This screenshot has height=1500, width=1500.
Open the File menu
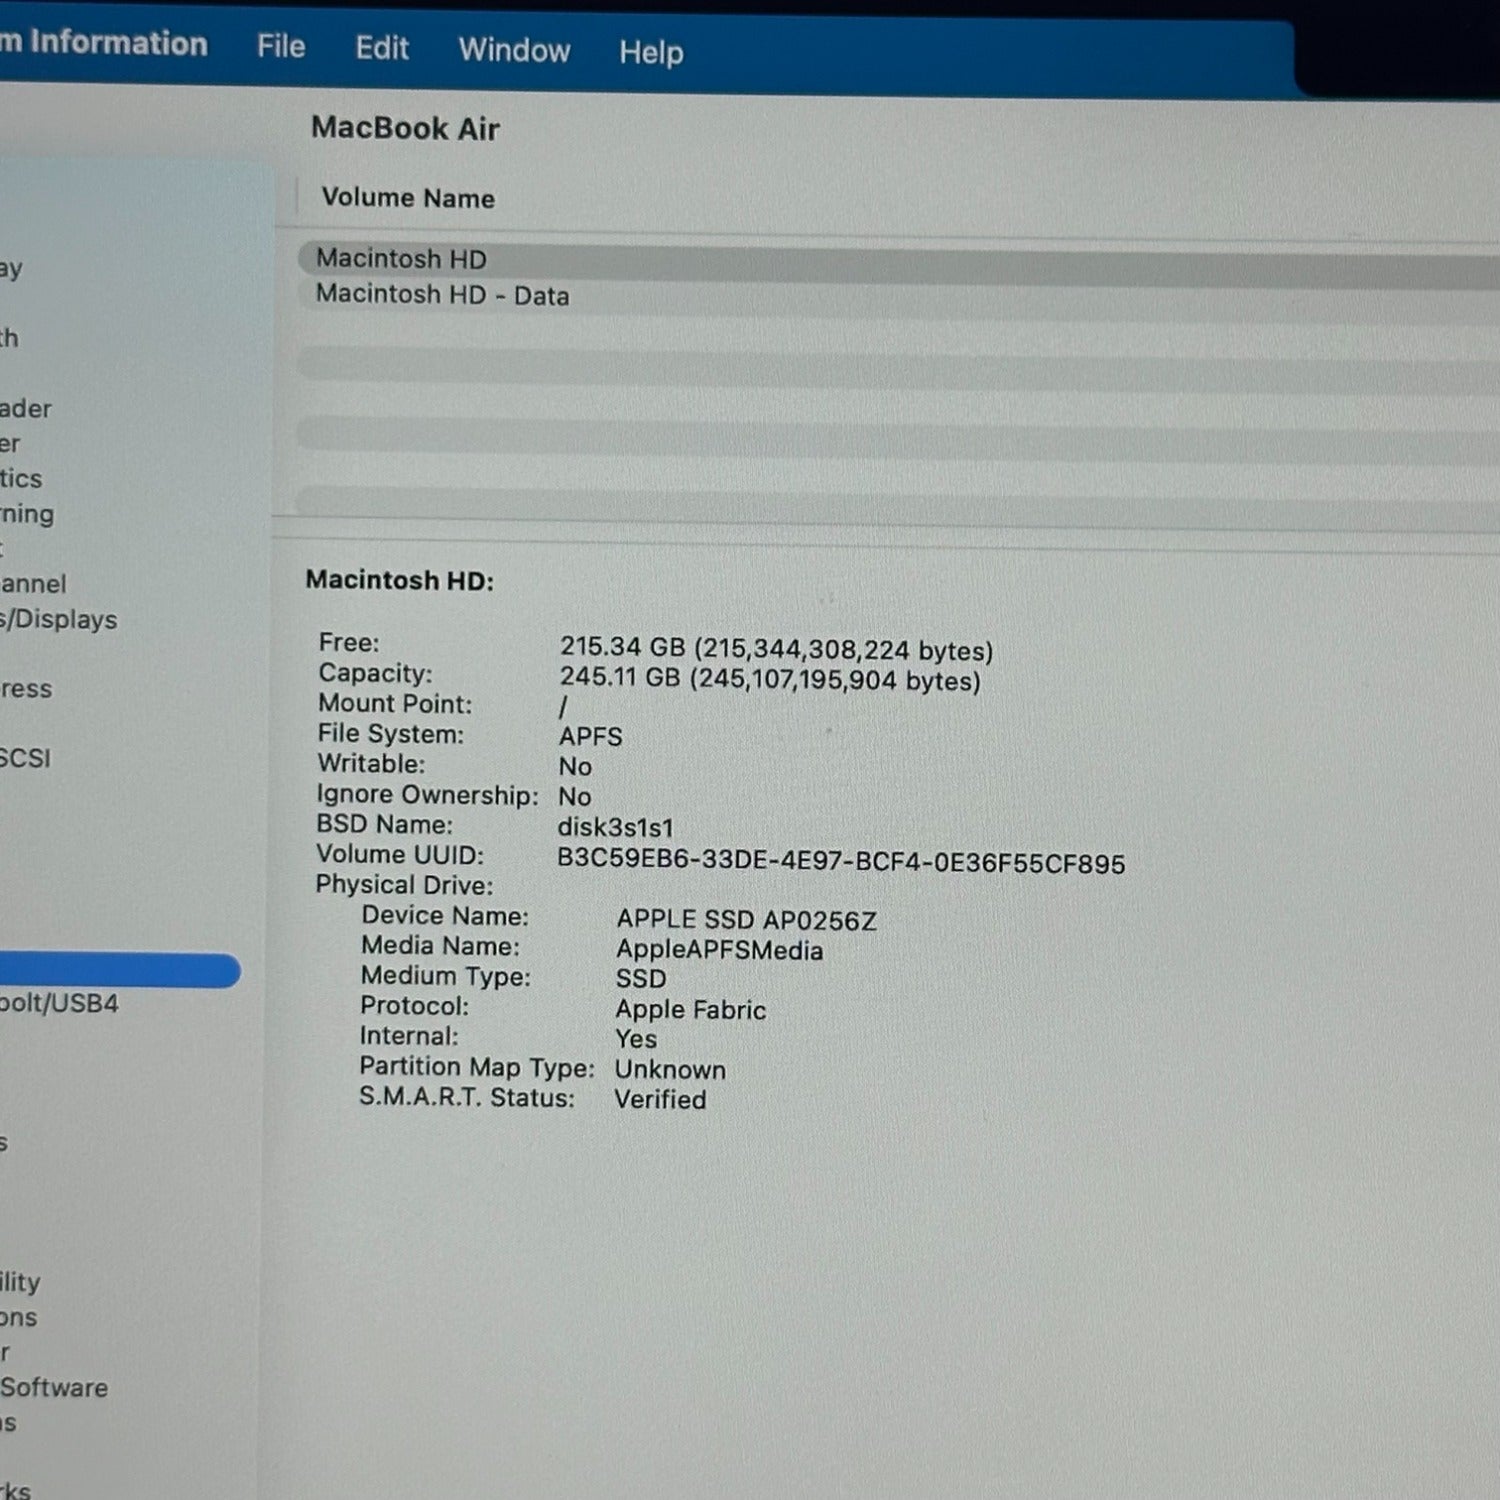click(280, 47)
